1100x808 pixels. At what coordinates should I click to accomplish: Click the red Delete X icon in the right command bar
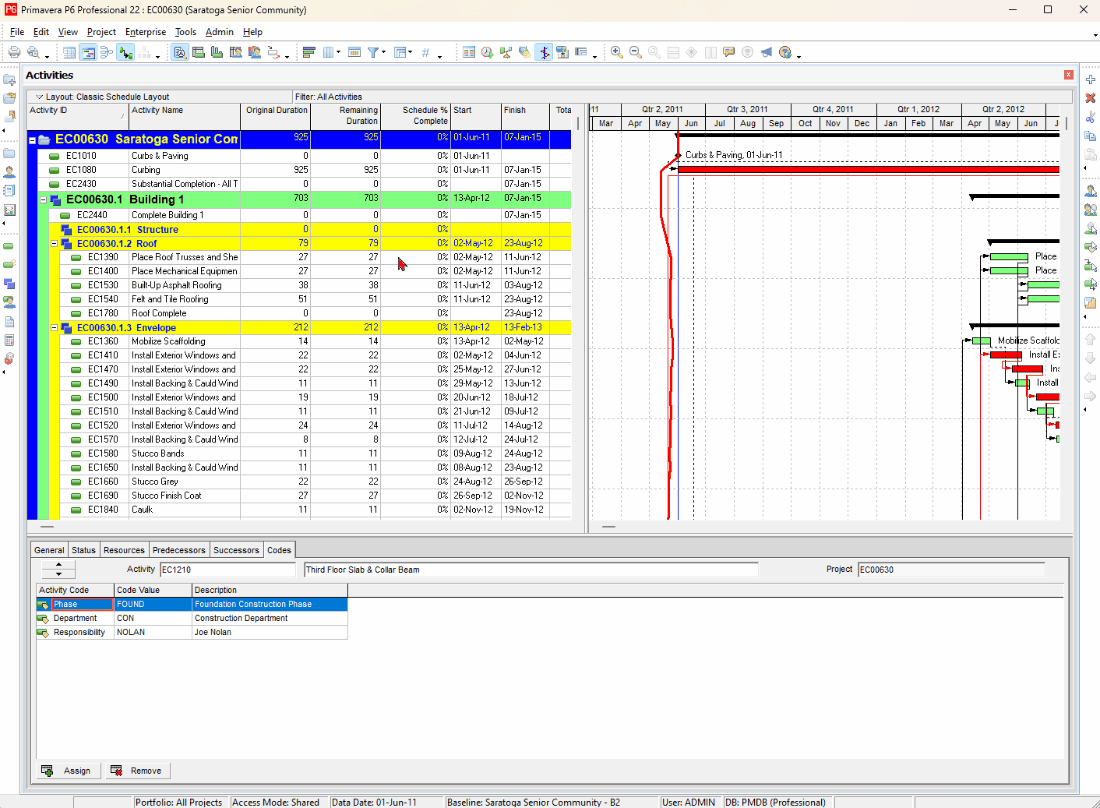click(x=1090, y=98)
